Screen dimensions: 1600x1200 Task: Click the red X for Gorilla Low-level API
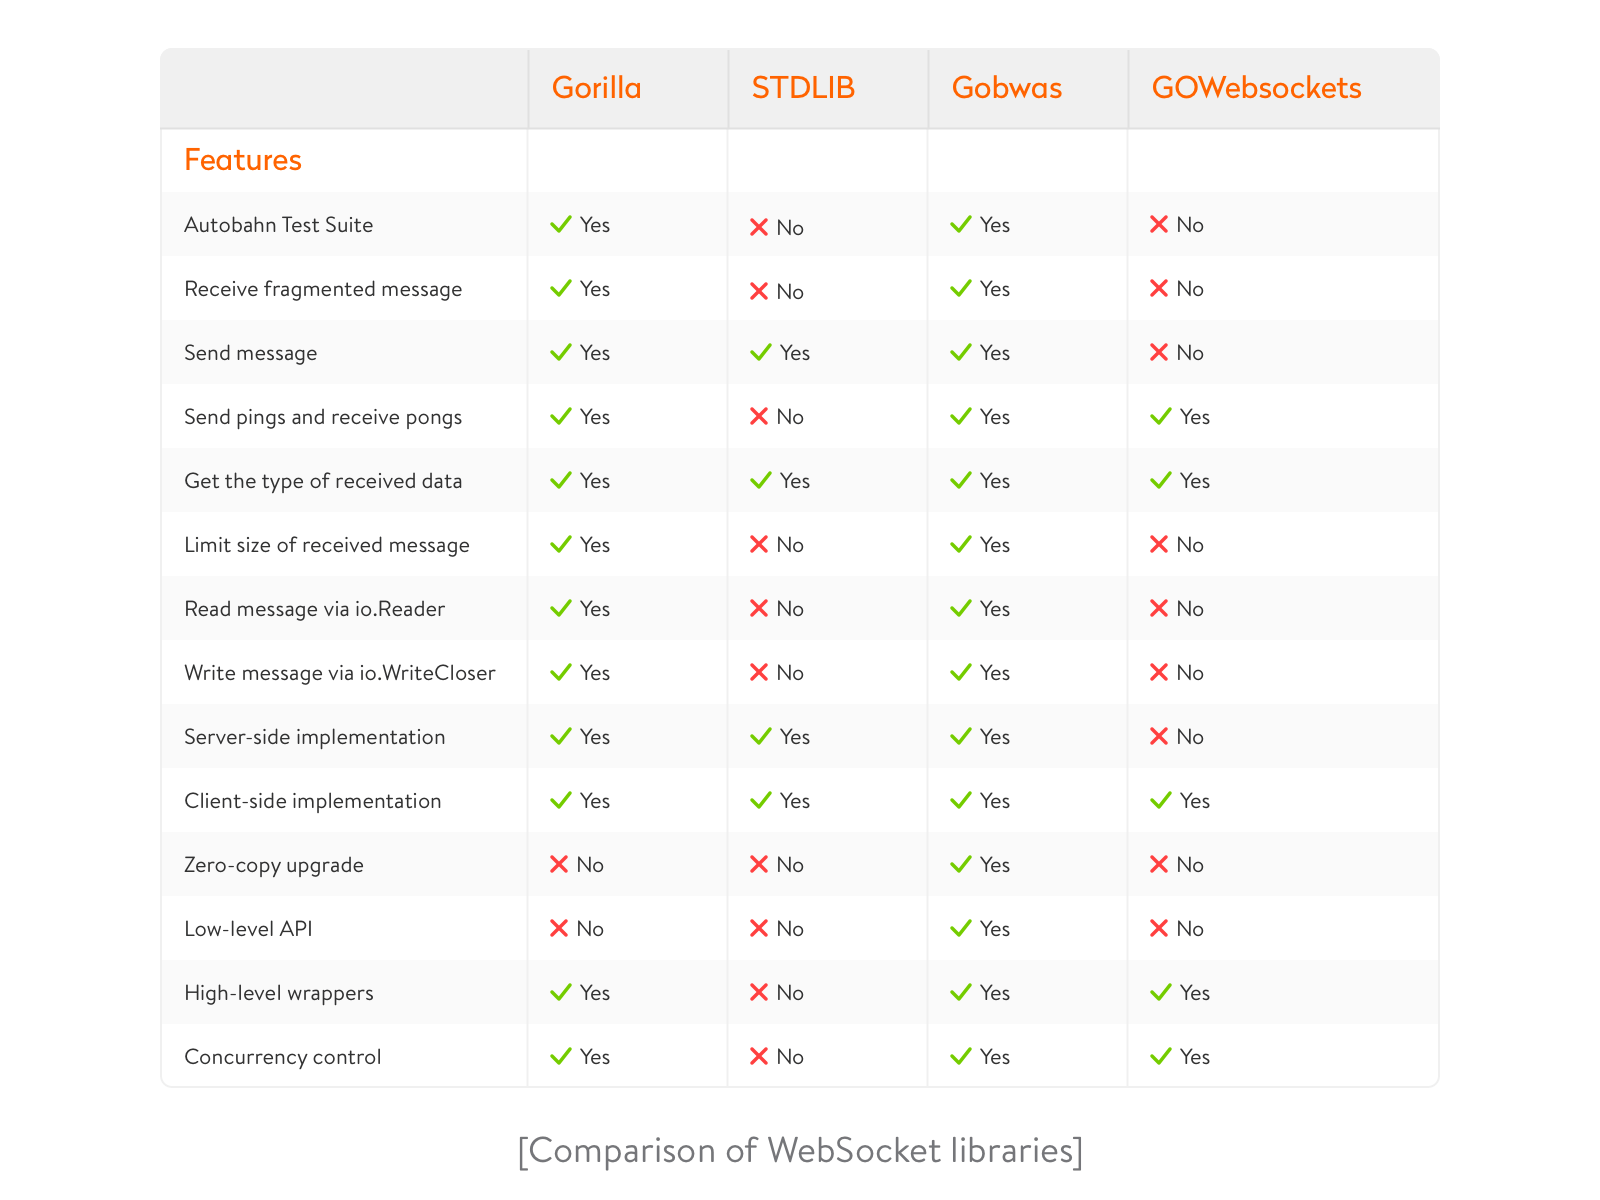[x=559, y=928]
